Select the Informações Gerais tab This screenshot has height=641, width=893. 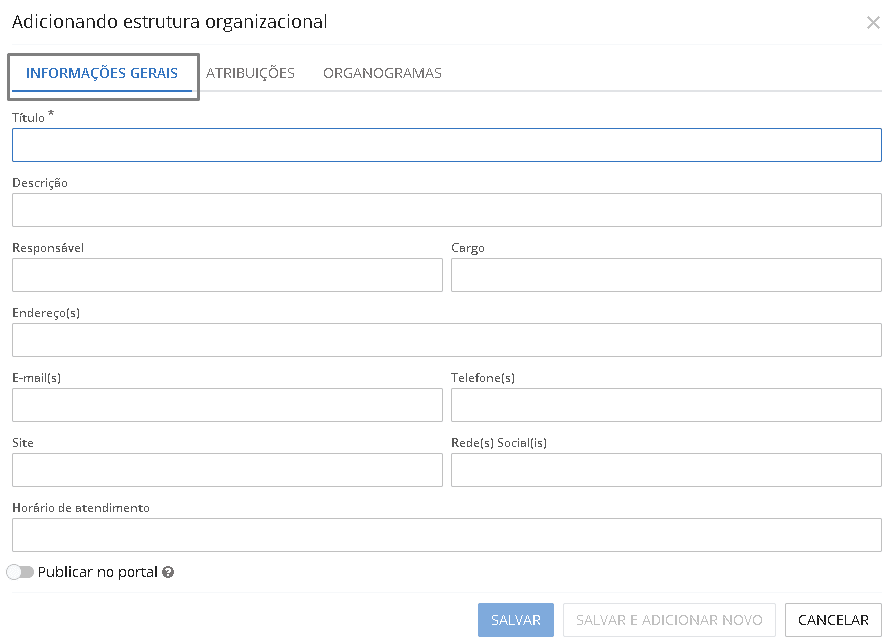[x=102, y=73]
